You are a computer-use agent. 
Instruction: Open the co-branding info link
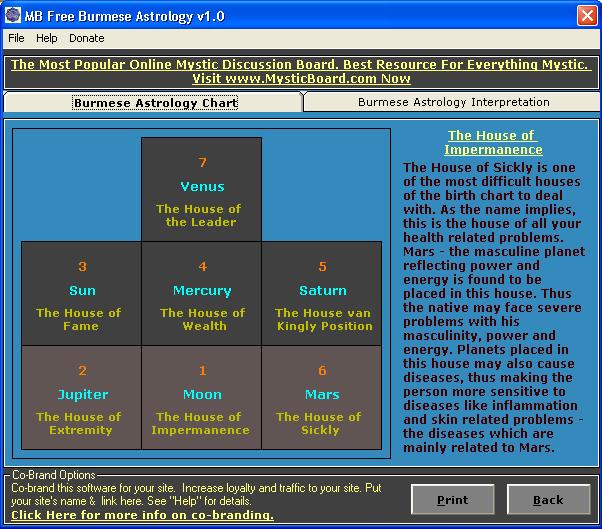142,515
